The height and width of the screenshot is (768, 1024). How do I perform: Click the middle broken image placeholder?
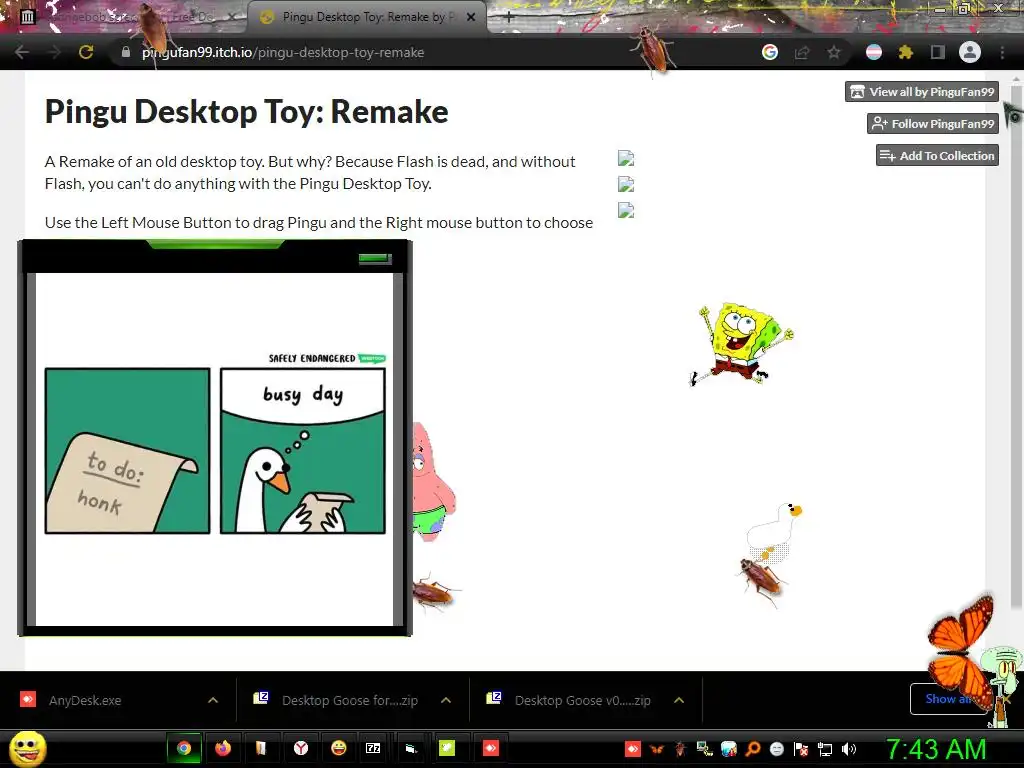[626, 185]
